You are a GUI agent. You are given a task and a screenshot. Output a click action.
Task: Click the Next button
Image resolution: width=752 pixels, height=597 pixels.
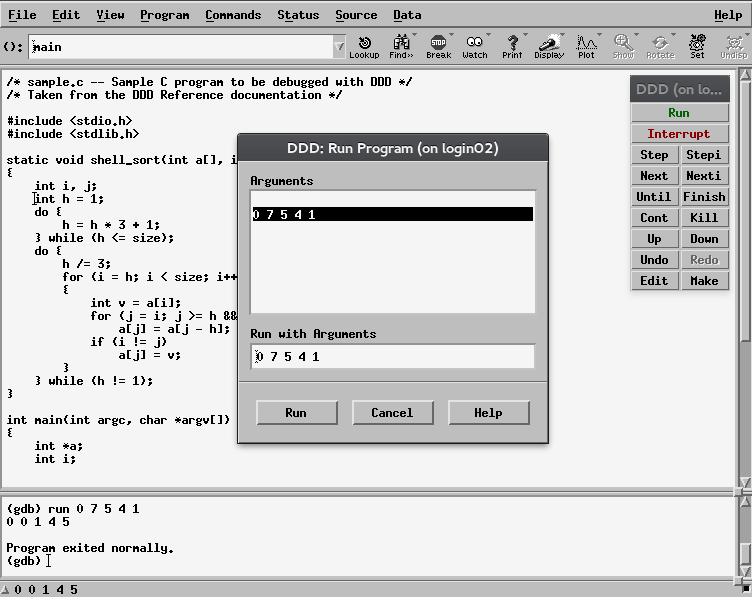tap(654, 176)
